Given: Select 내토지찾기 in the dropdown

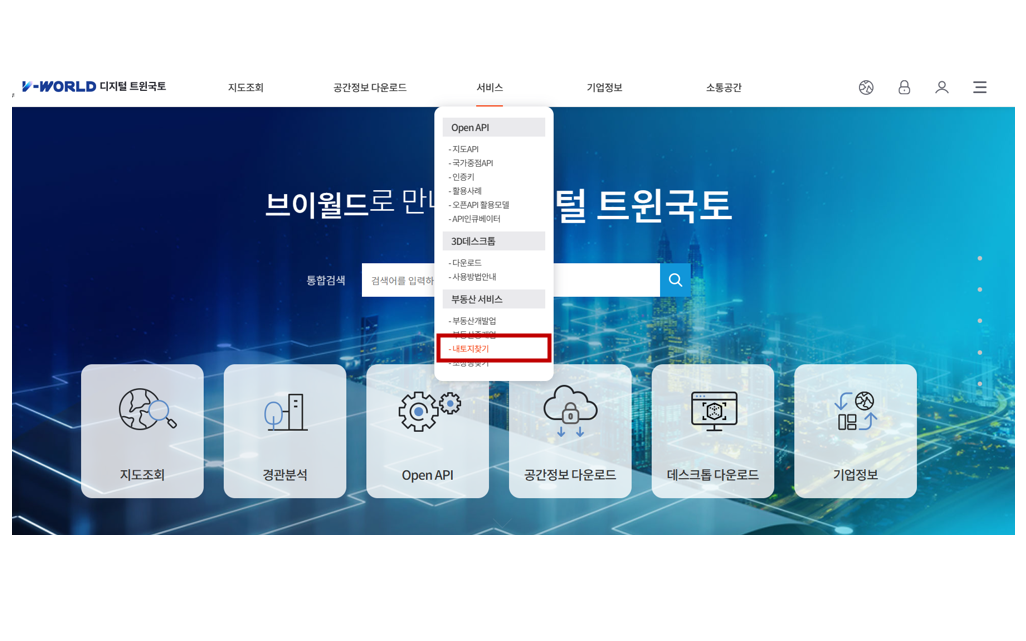Looking at the screenshot, I should click(x=471, y=349).
